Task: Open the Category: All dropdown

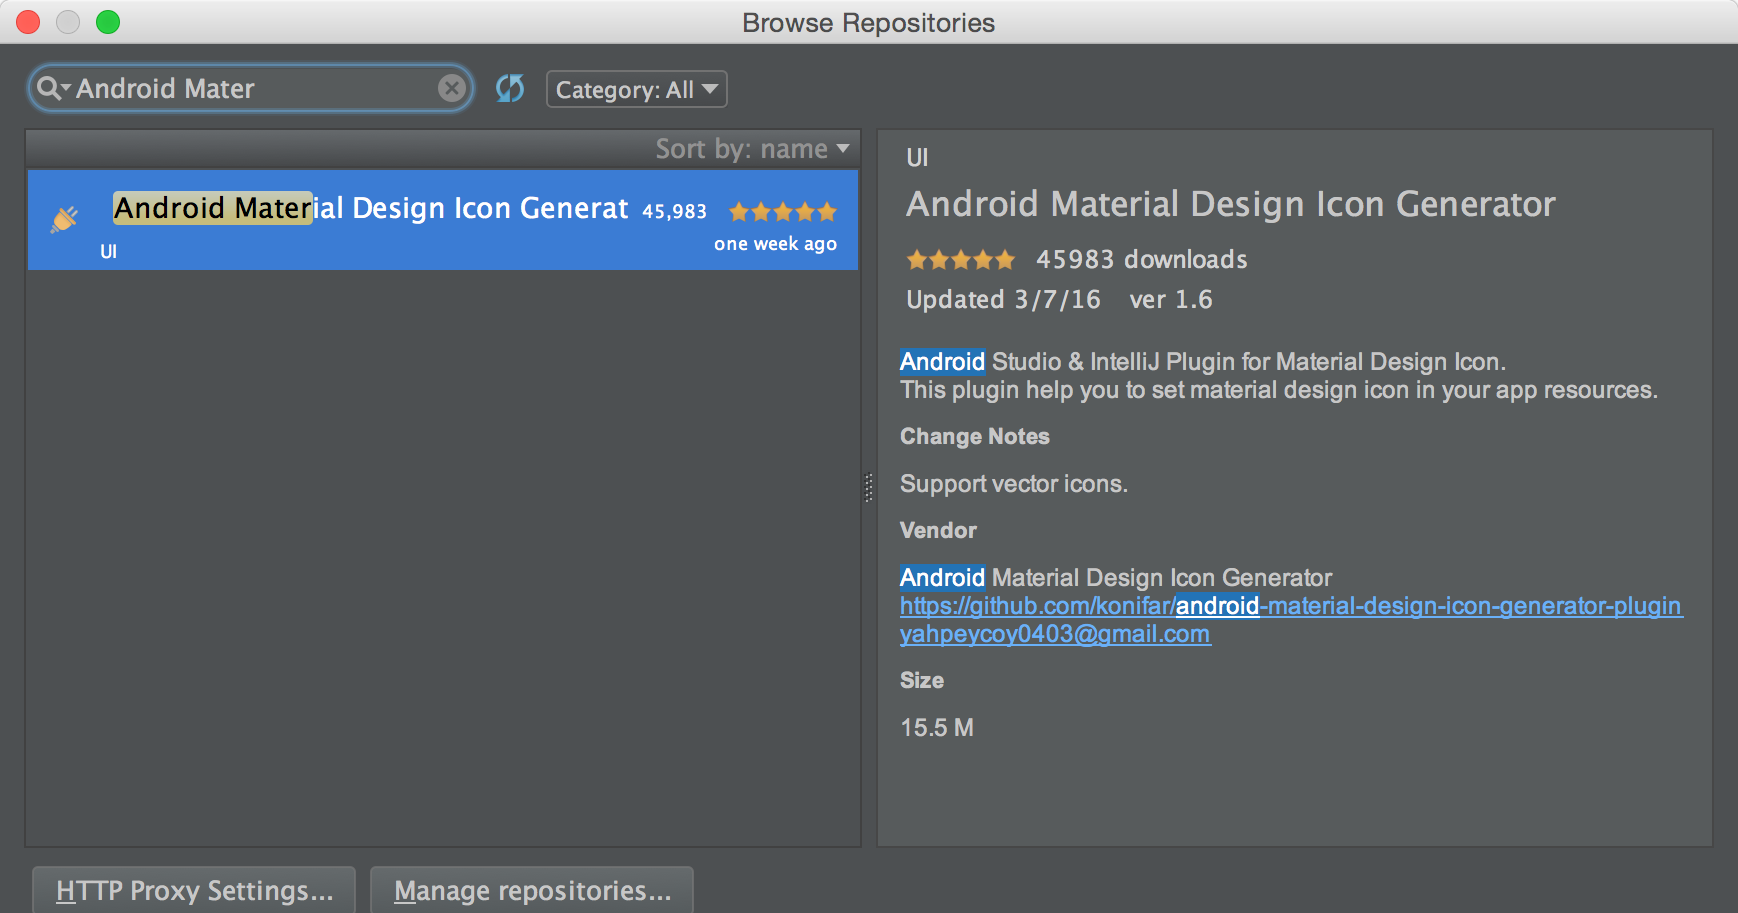Action: pos(636,89)
